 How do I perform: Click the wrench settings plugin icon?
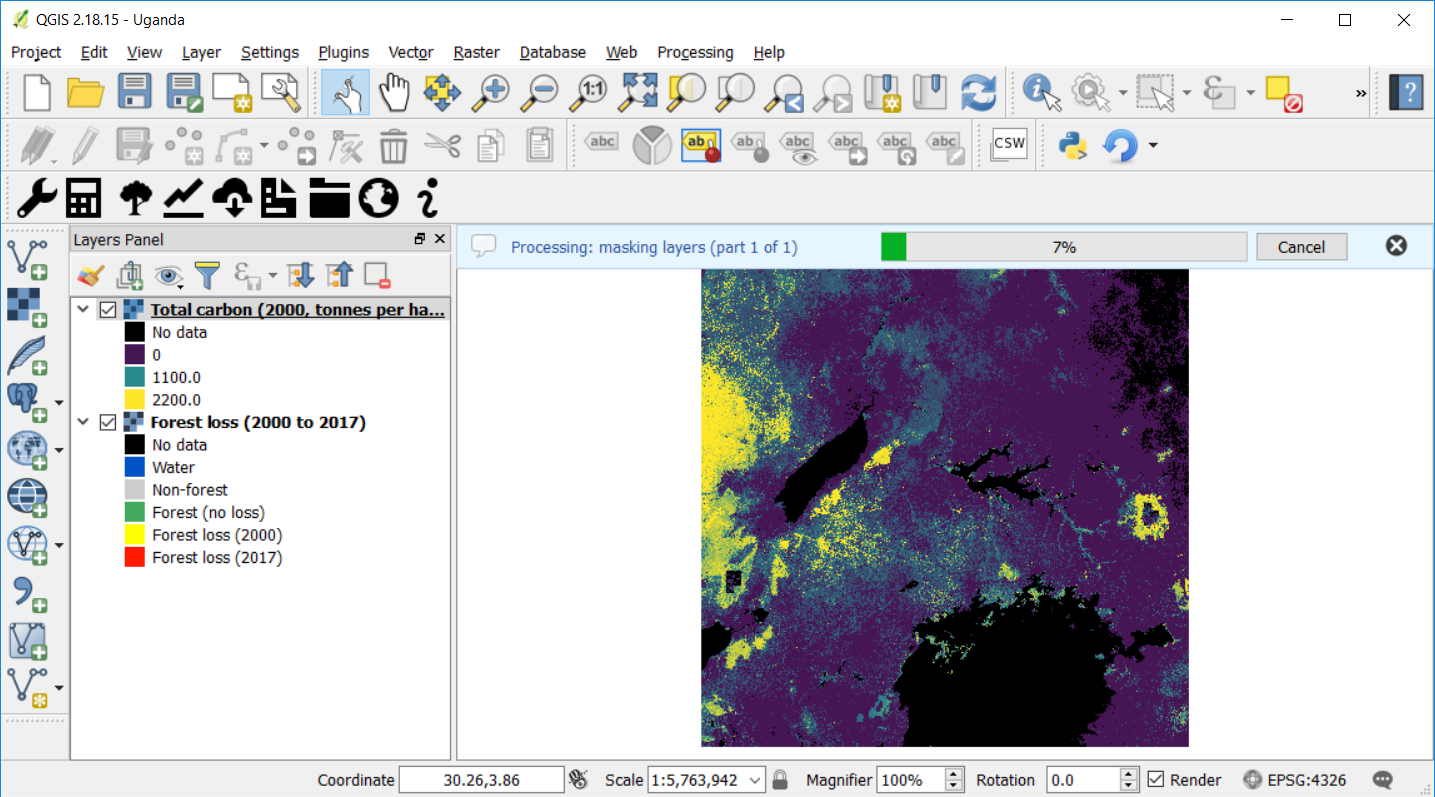click(36, 198)
